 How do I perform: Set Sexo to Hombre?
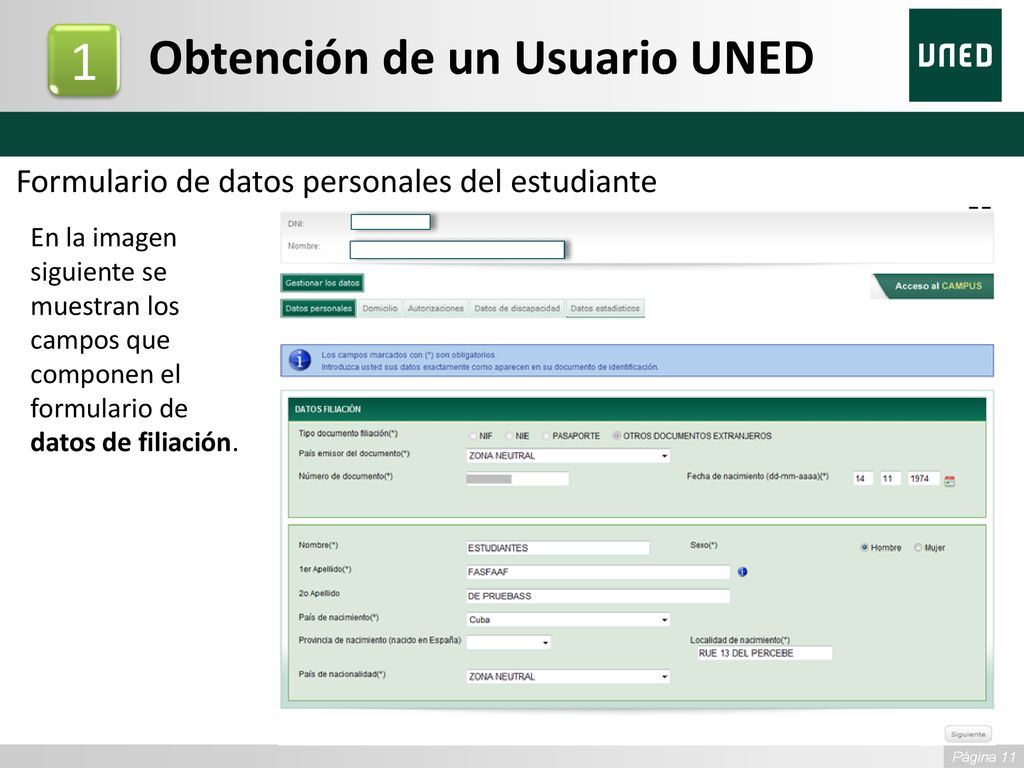(x=865, y=547)
